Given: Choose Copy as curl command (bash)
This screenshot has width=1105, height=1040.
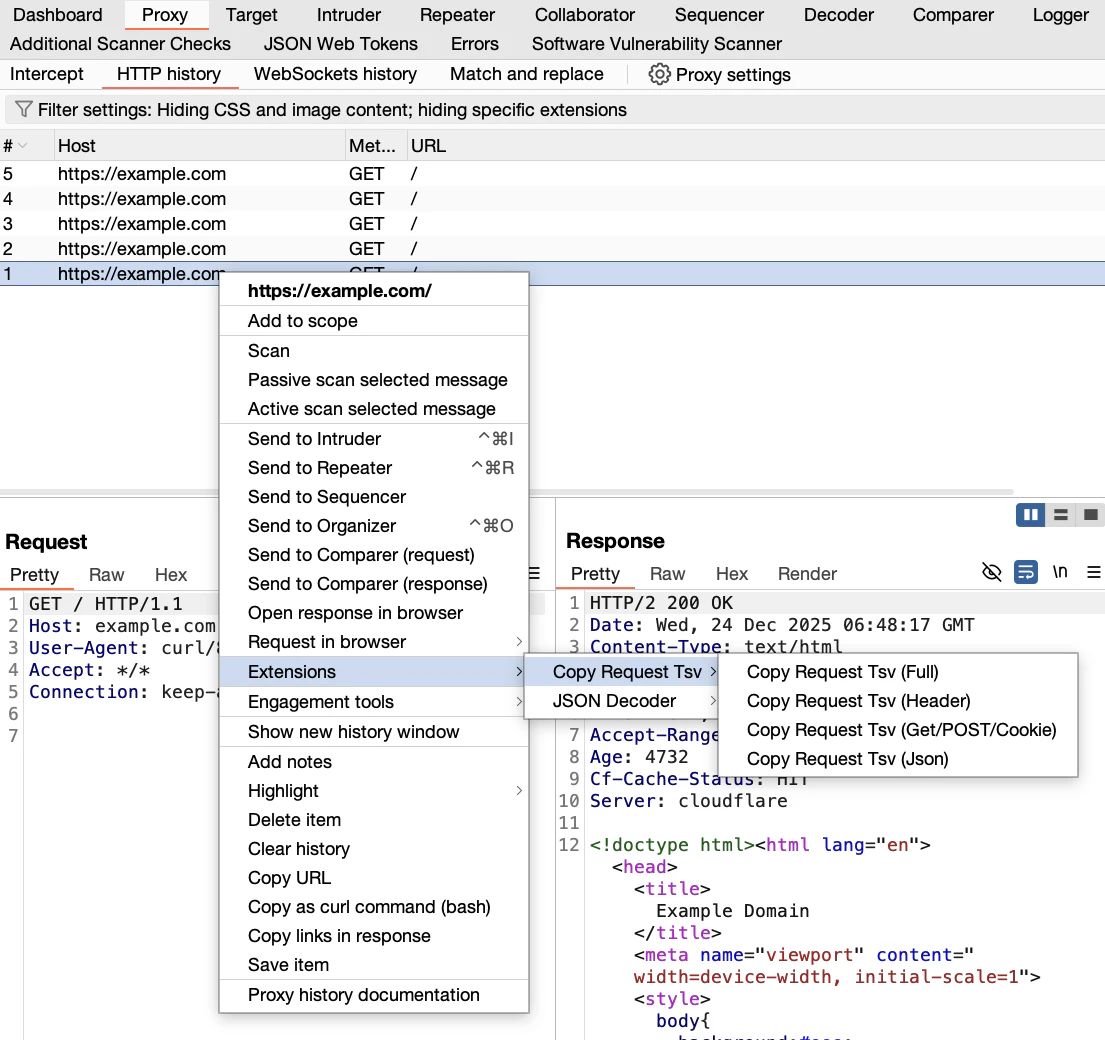Looking at the screenshot, I should (374, 907).
